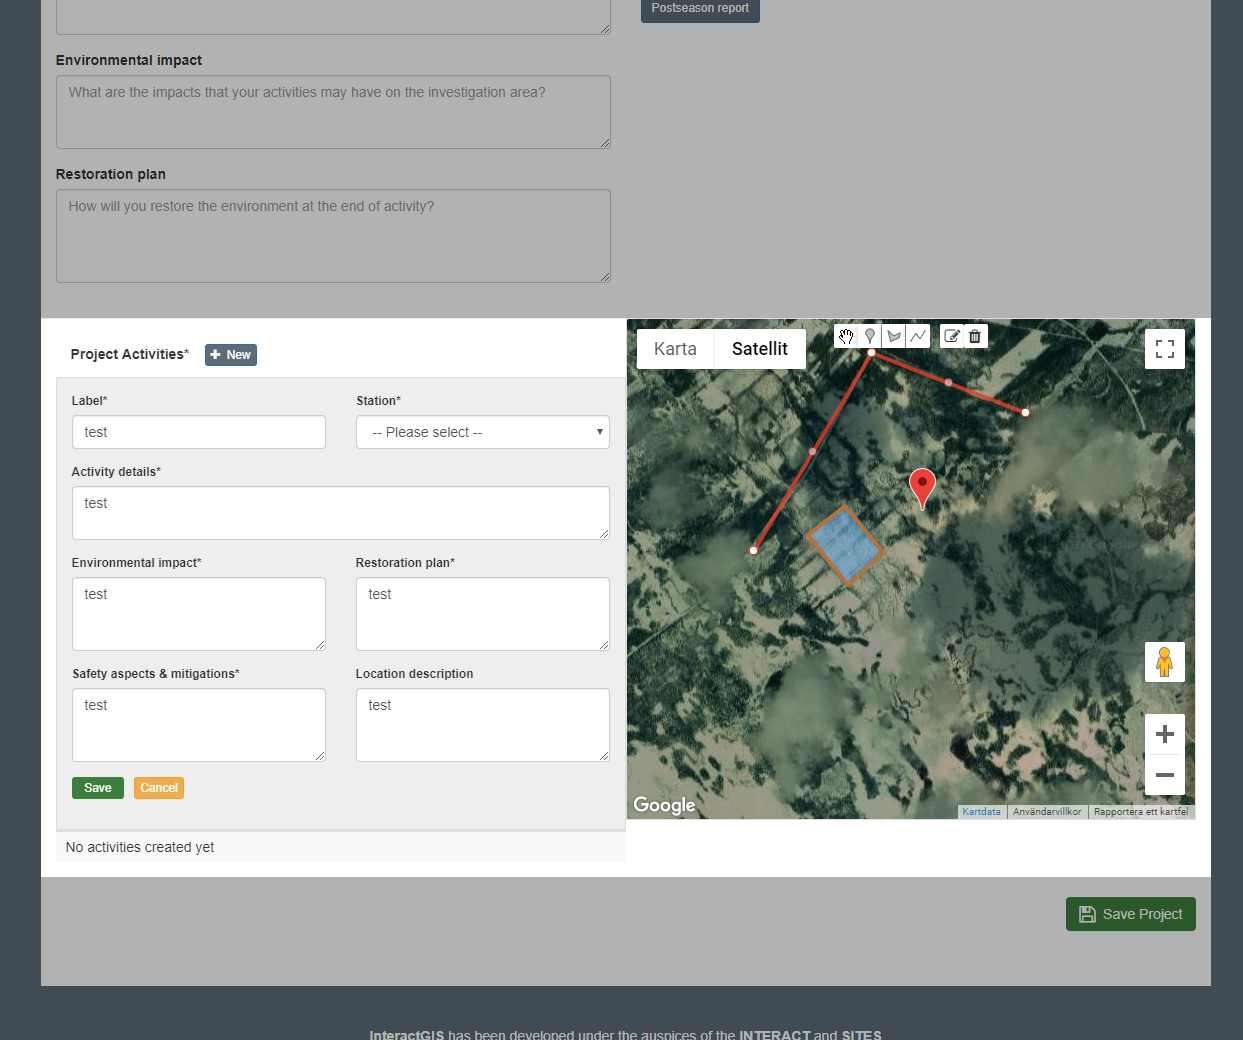Open the Station dropdown

(x=483, y=432)
